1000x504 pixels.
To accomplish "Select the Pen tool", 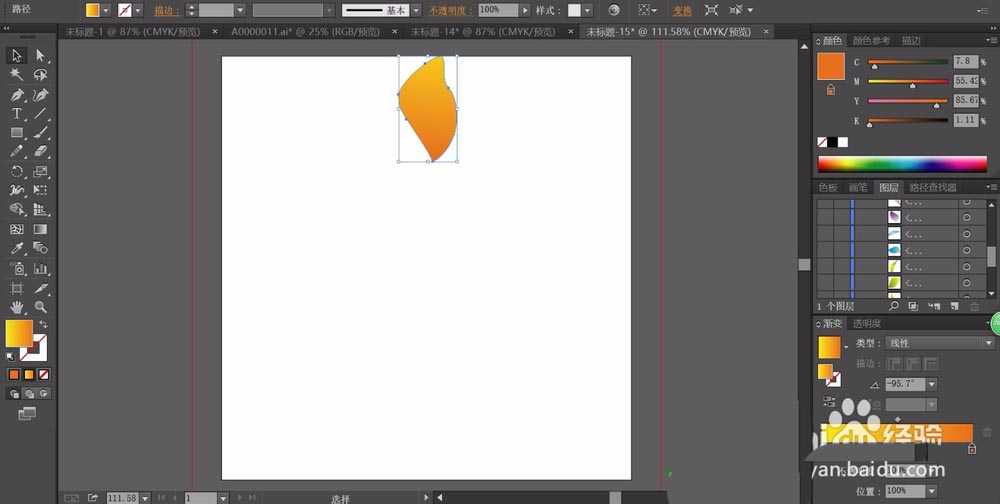I will [x=17, y=95].
